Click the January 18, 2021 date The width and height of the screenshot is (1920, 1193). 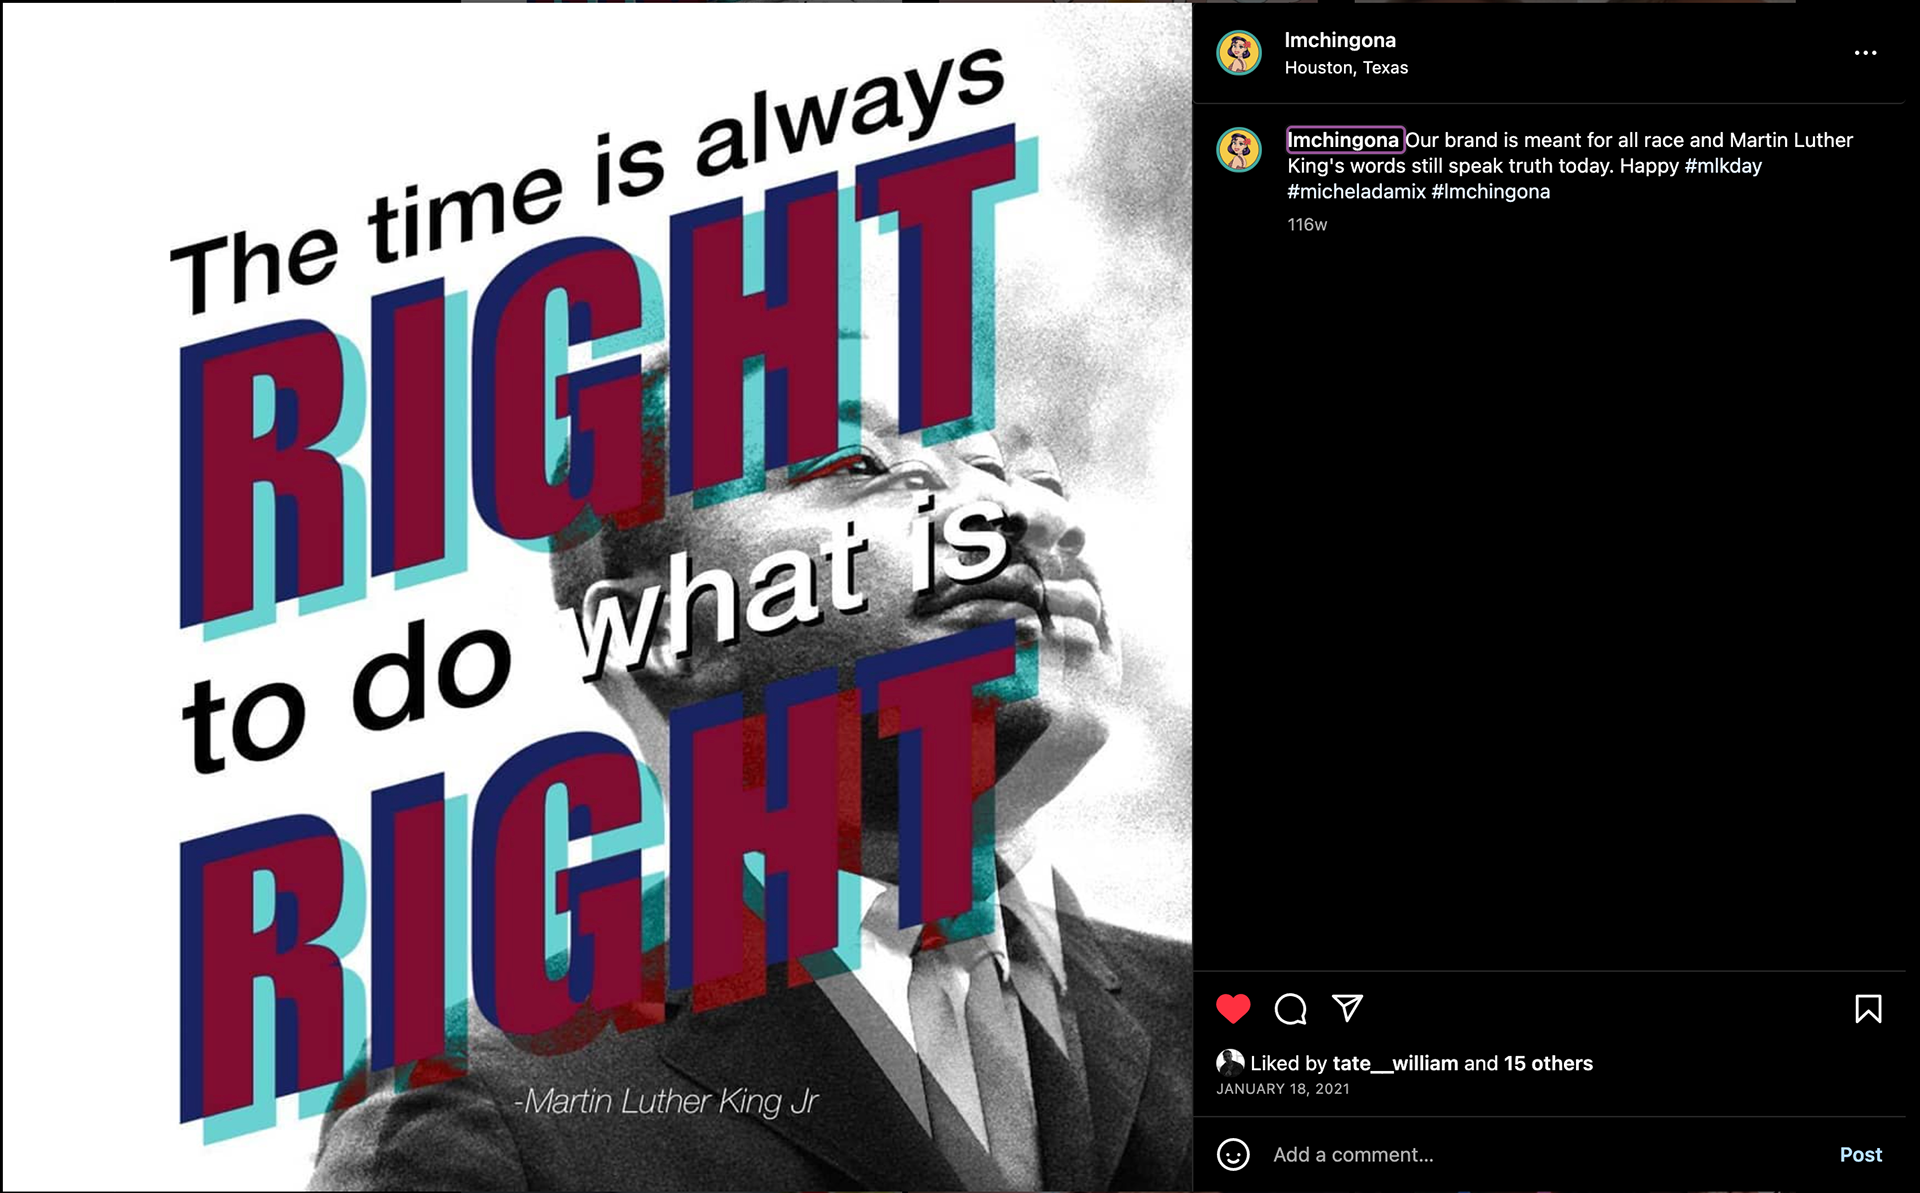coord(1283,1089)
